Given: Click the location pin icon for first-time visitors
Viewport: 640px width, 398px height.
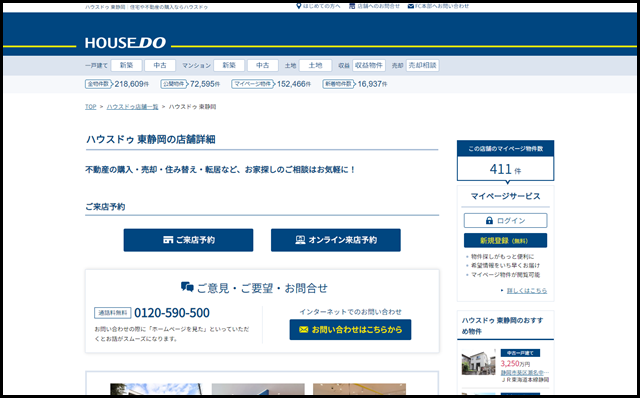Looking at the screenshot, I should tap(298, 6).
